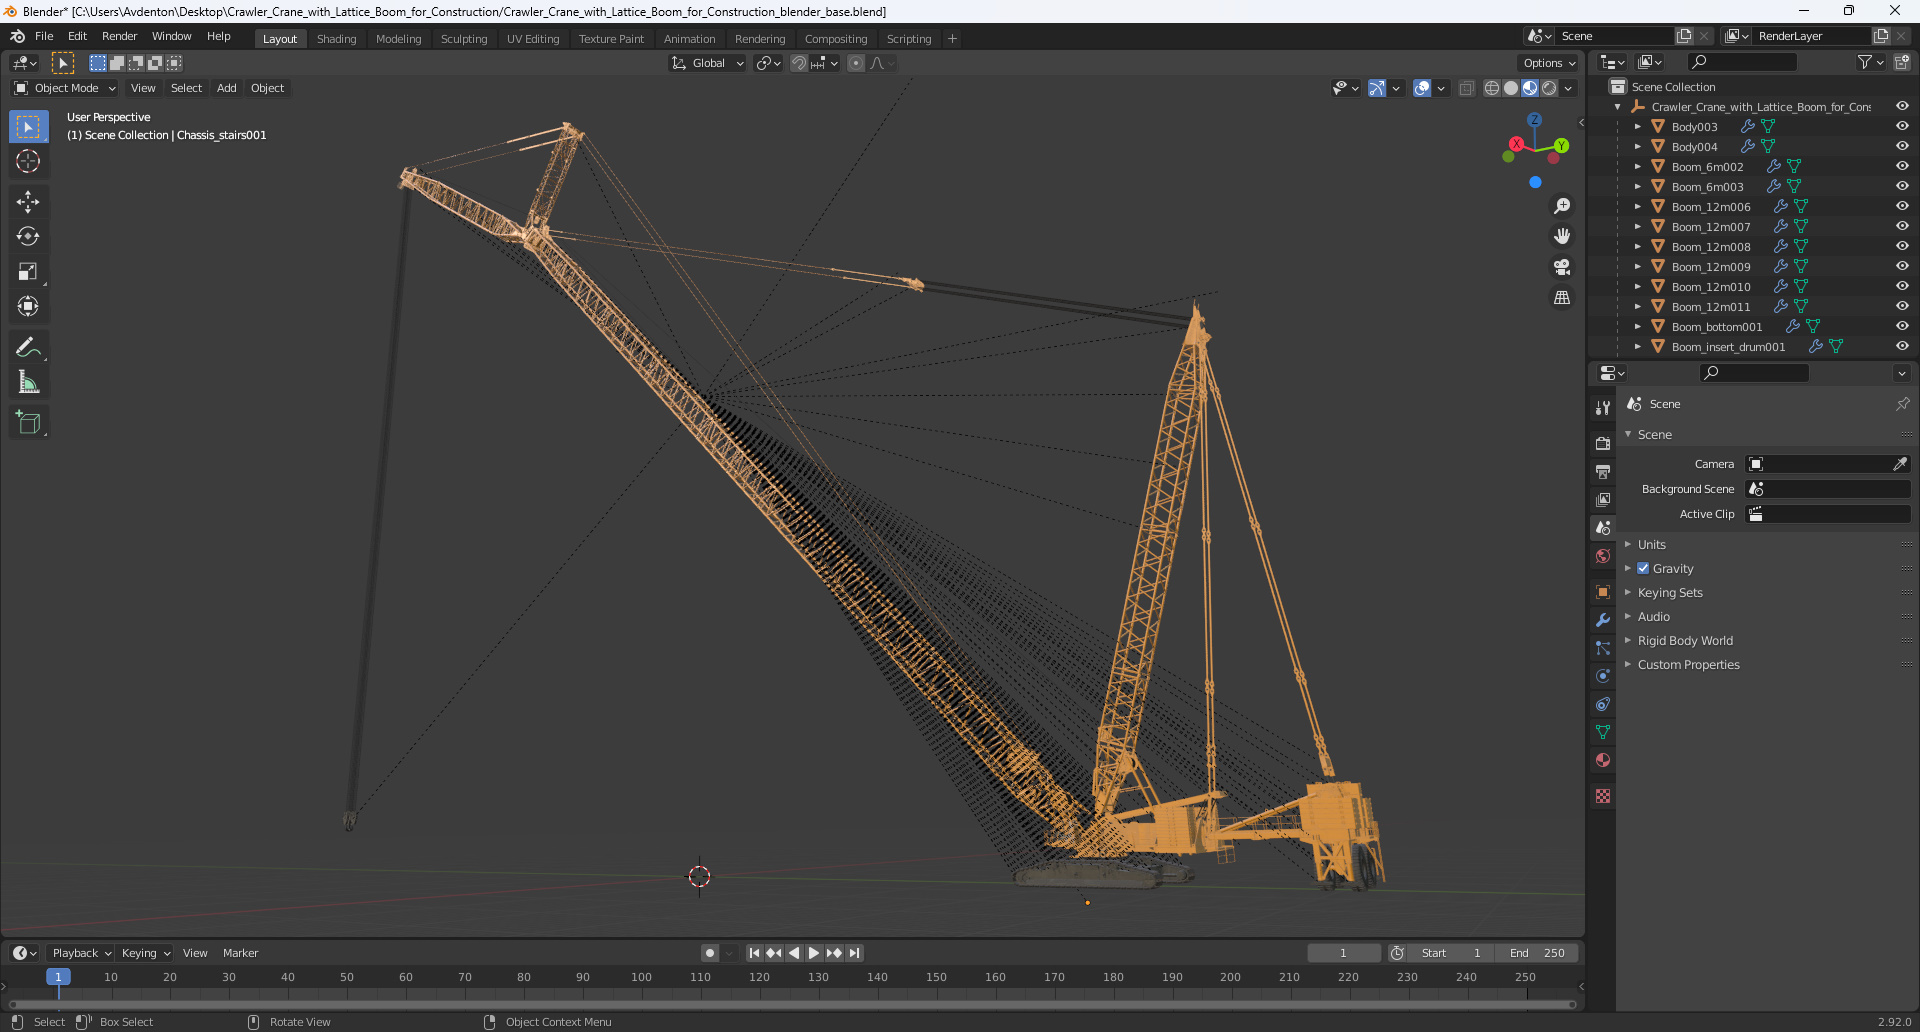Open the Global orientation dropdown
This screenshot has height=1032, width=1920.
pyautogui.click(x=708, y=63)
